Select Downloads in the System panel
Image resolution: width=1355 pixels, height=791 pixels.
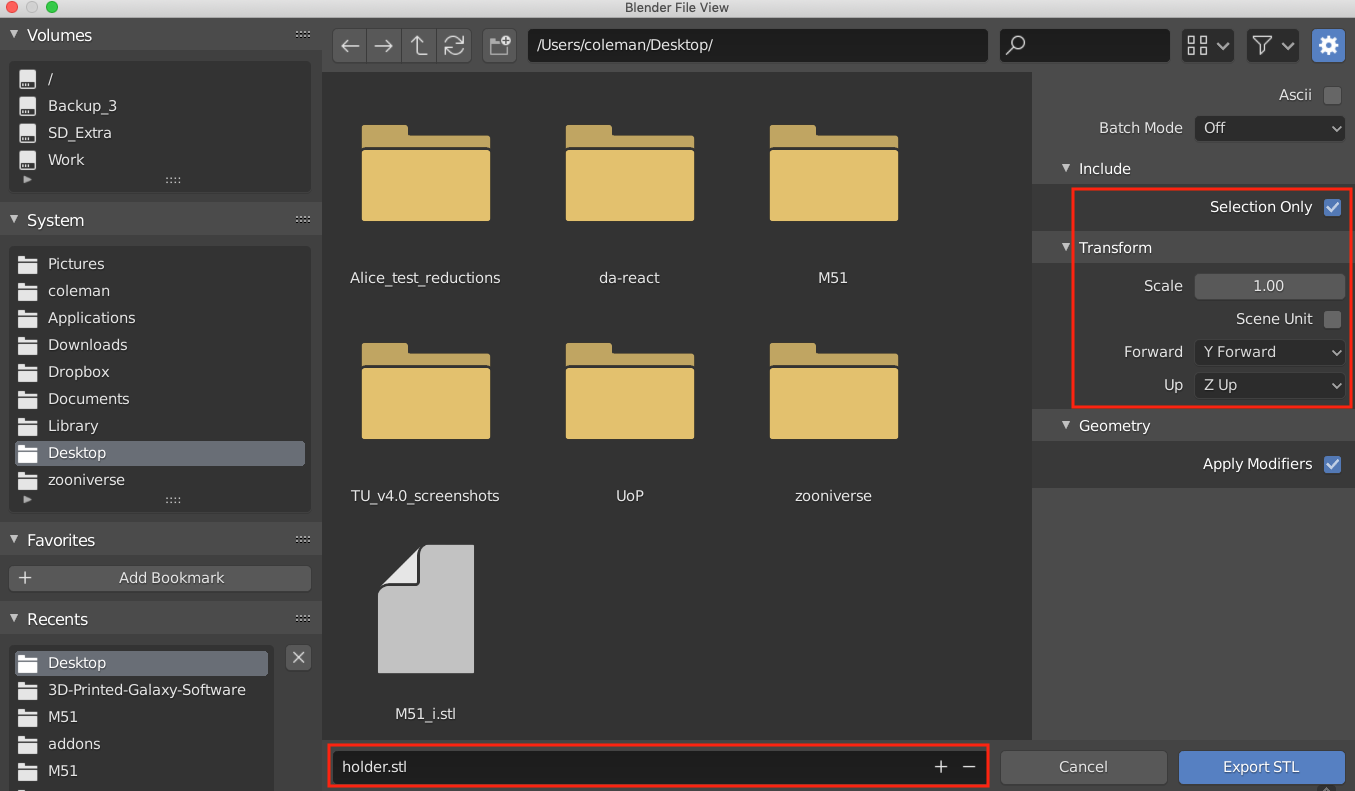pos(87,344)
